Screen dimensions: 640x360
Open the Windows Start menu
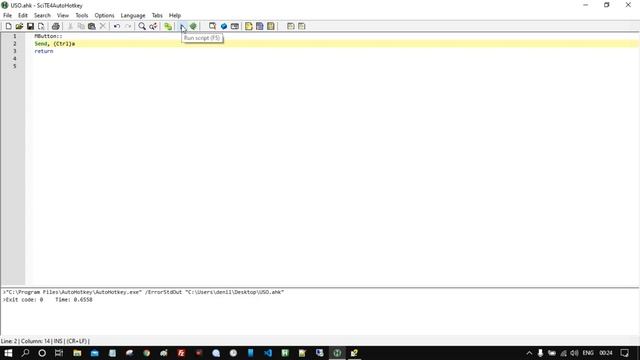pyautogui.click(x=8, y=353)
